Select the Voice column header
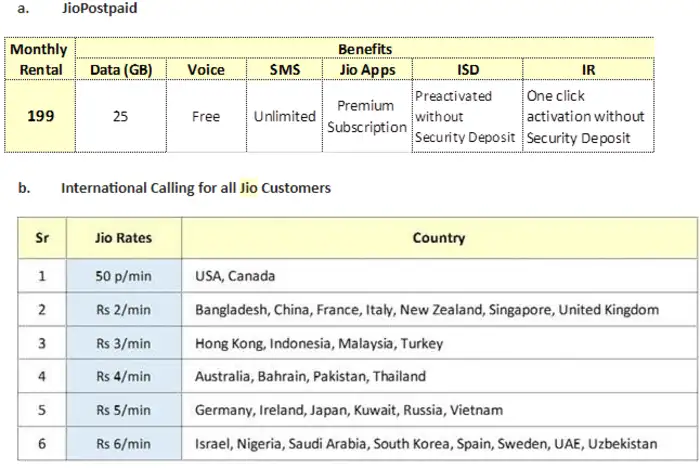The width and height of the screenshot is (700, 468). point(206,69)
